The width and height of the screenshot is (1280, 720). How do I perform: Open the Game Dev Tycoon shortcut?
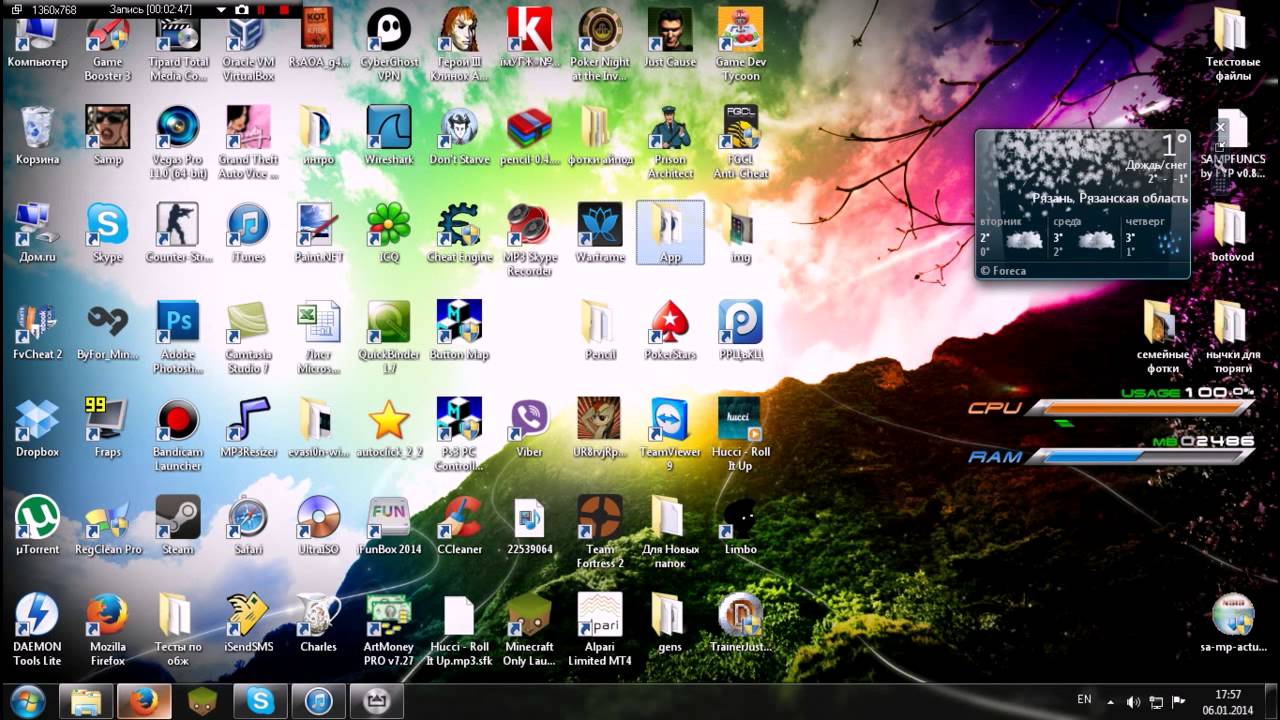[x=740, y=47]
